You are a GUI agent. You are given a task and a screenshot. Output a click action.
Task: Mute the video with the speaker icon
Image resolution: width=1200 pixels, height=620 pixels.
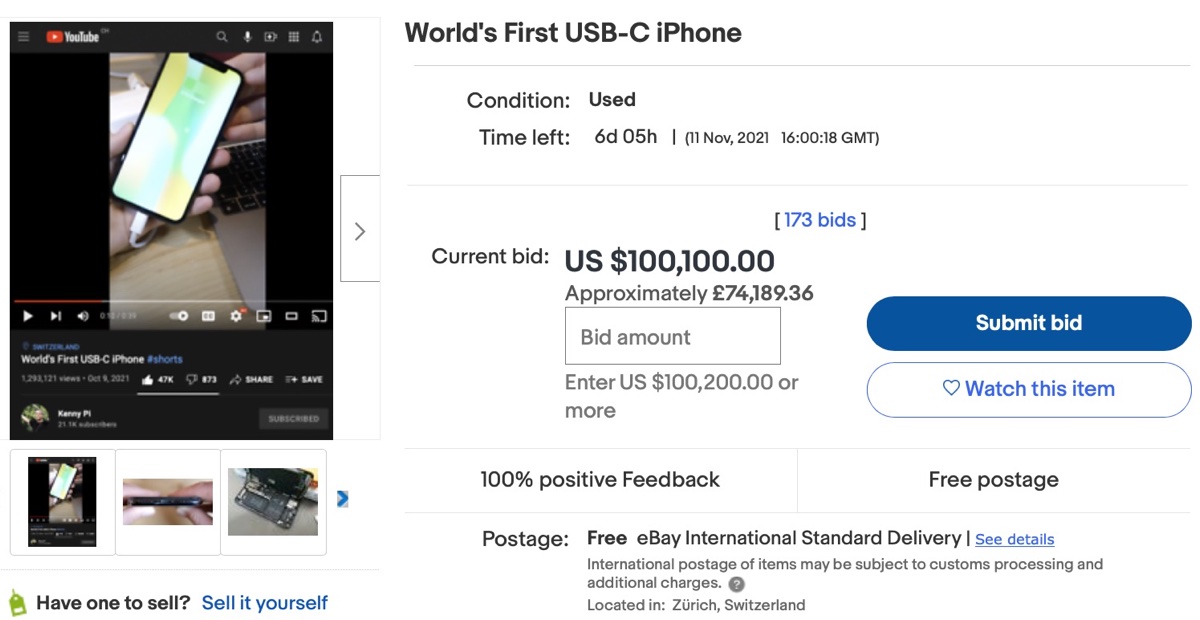pyautogui.click(x=83, y=316)
